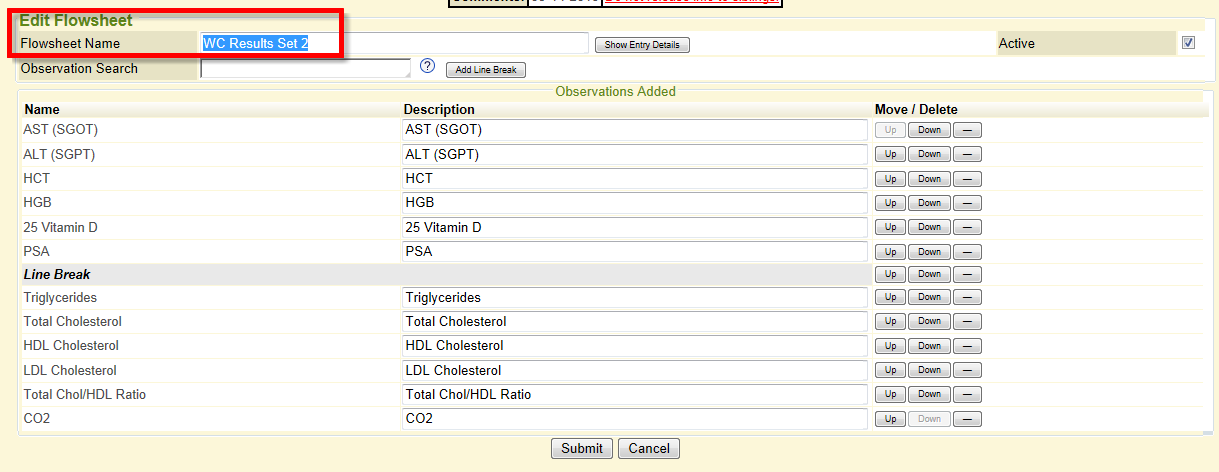Delete the HGB observation row
The height and width of the screenshot is (472, 1219).
967,203
